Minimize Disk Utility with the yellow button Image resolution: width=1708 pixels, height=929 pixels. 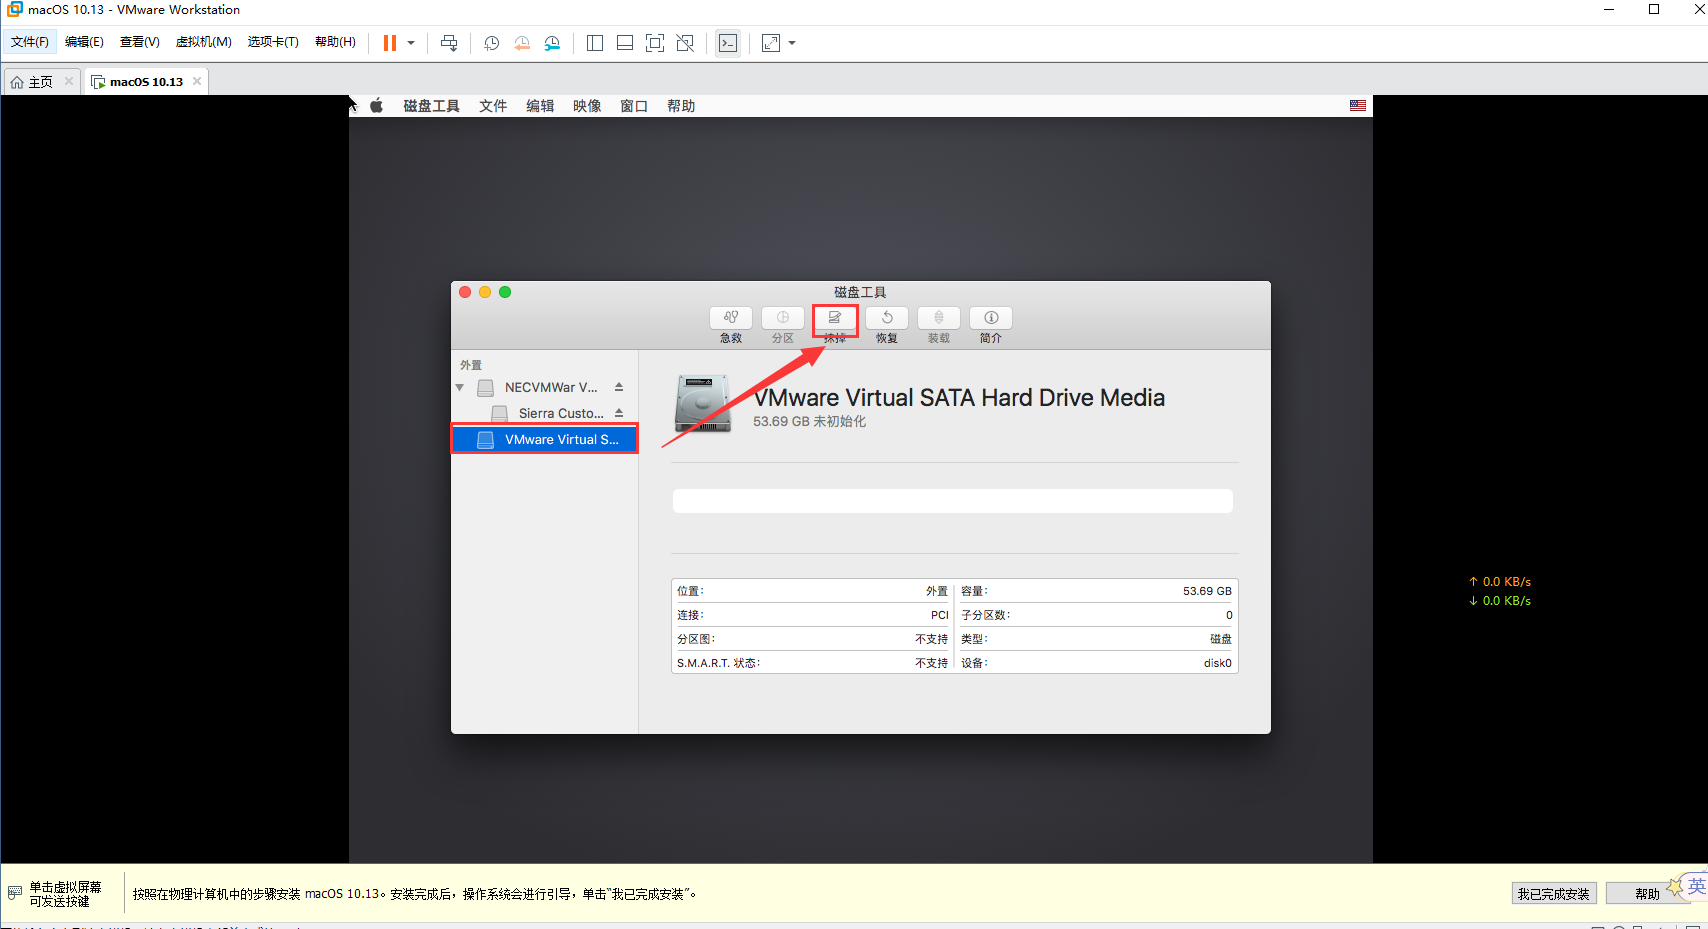pyautogui.click(x=485, y=292)
